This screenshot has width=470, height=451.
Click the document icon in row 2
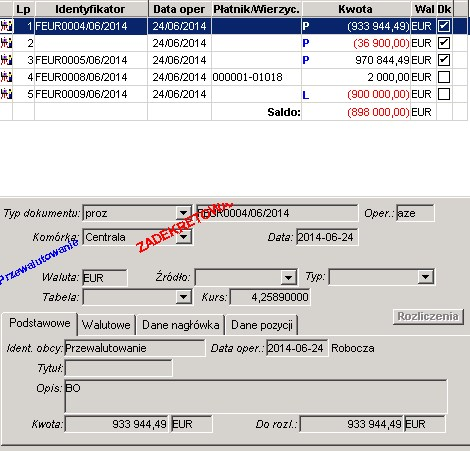coord(6,43)
